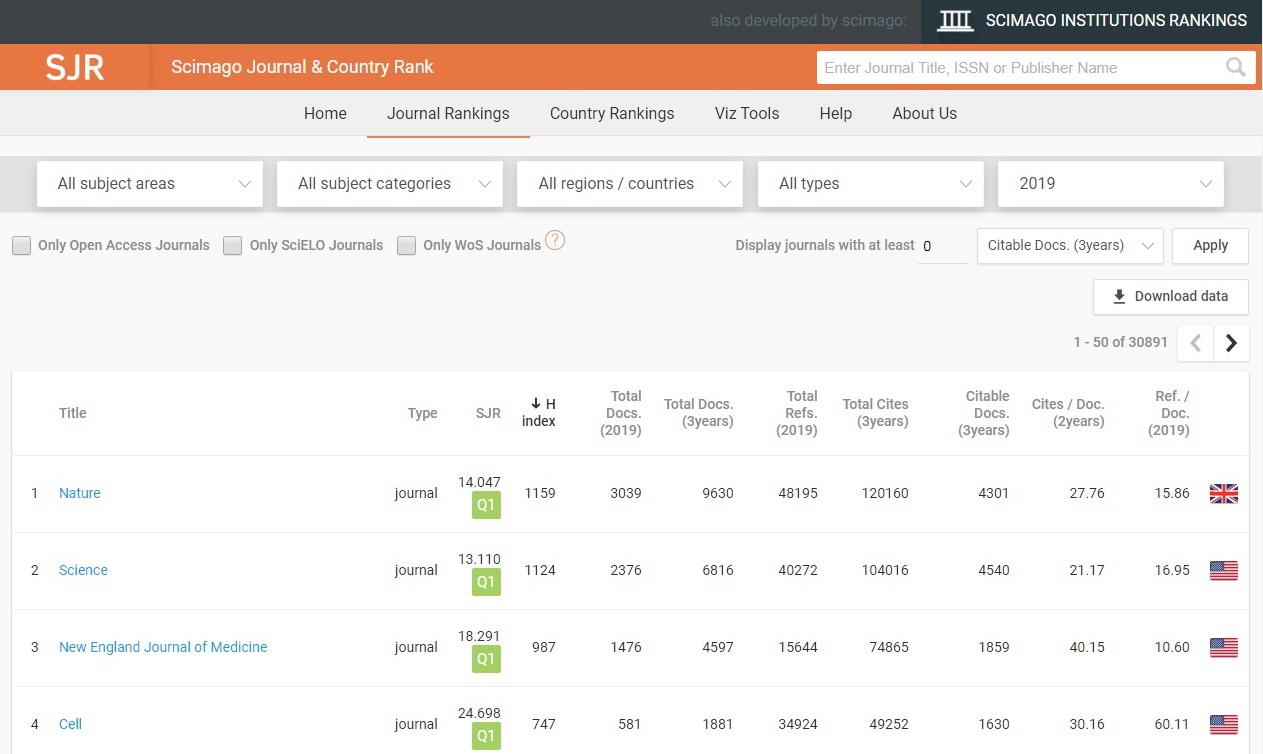Sort by Total Docs. (3years) column
Screen dimensions: 1263x754
pyautogui.click(x=699, y=413)
